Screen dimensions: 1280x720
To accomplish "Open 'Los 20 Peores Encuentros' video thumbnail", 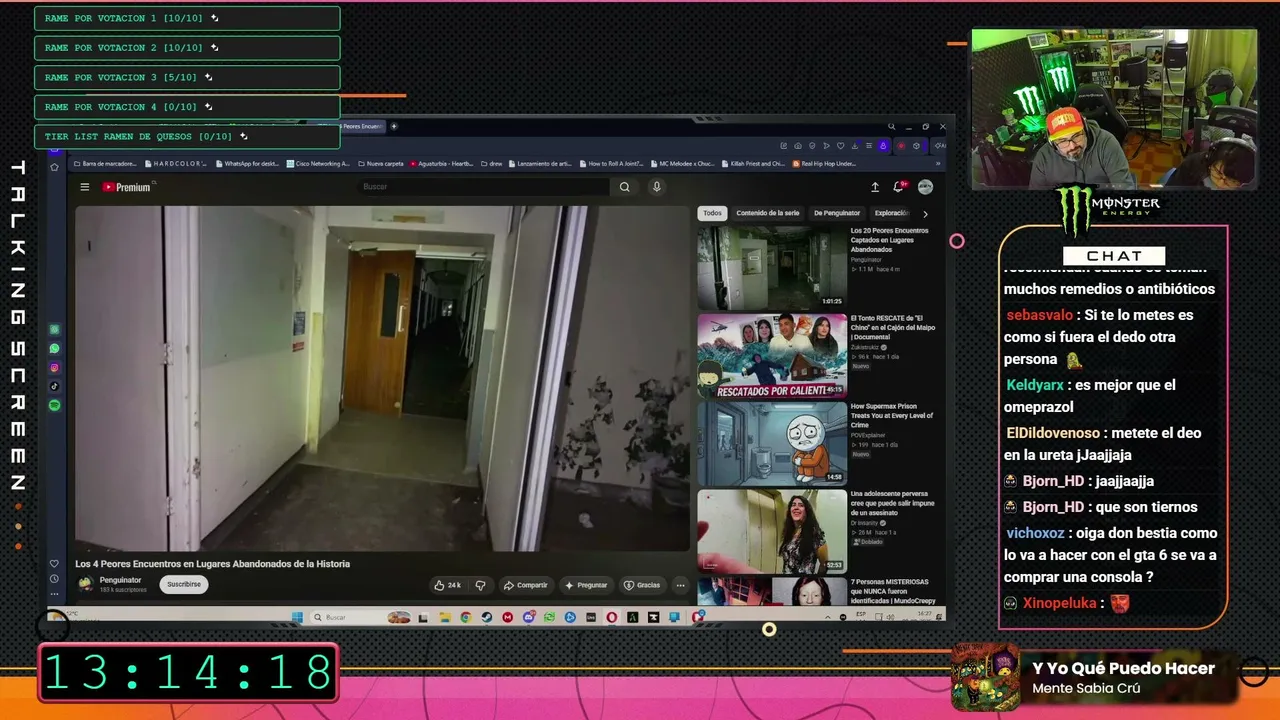I will pyautogui.click(x=772, y=267).
